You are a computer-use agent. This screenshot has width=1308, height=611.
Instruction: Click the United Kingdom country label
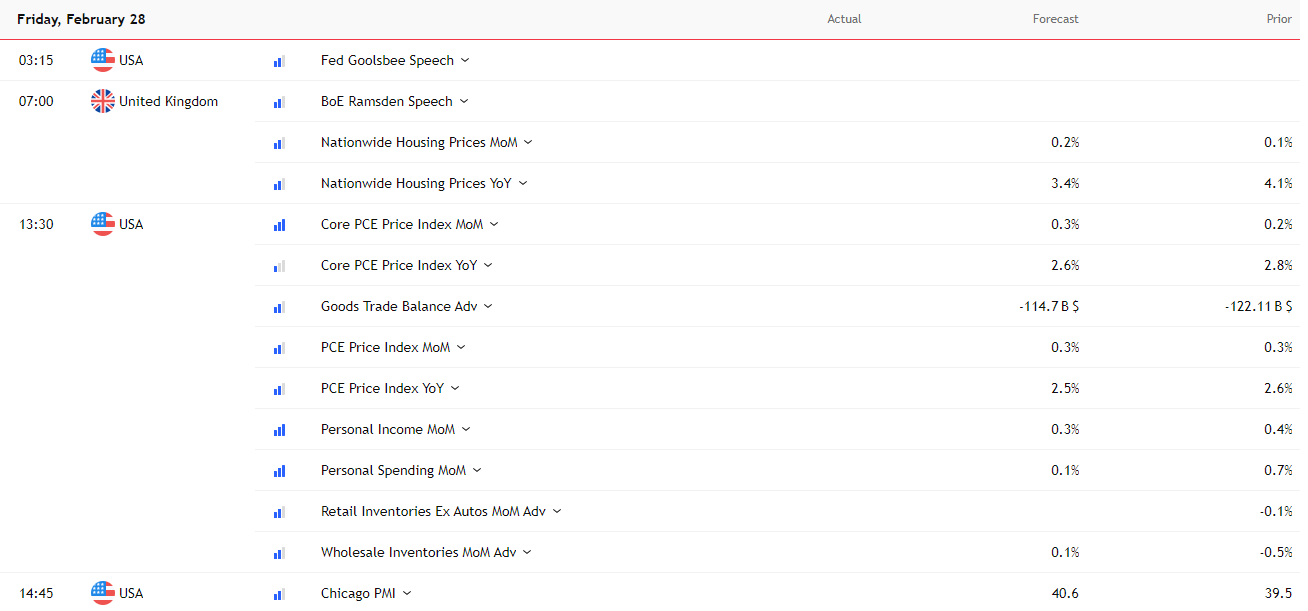[x=168, y=101]
